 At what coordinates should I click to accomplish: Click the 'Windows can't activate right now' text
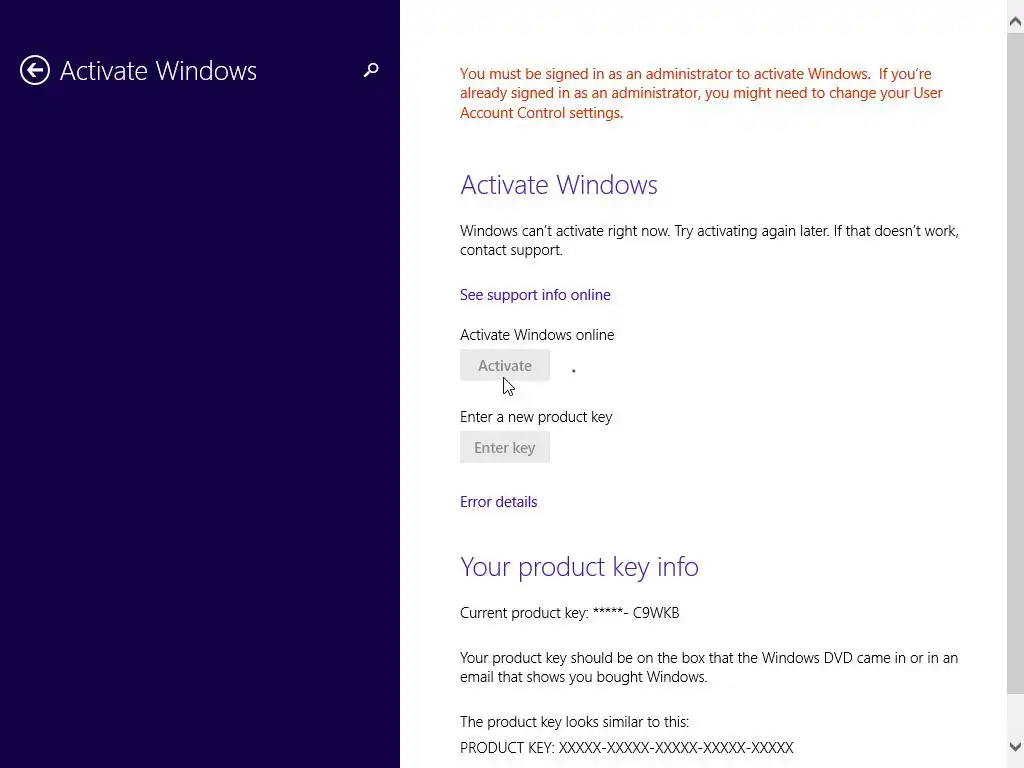coord(709,240)
